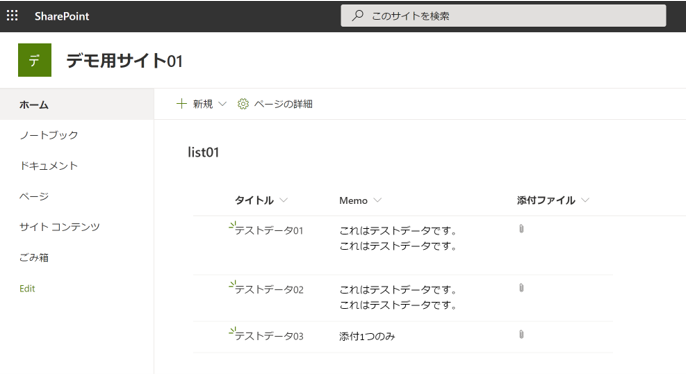Select ホーム in the left navigation
The image size is (686, 374).
coord(77,104)
